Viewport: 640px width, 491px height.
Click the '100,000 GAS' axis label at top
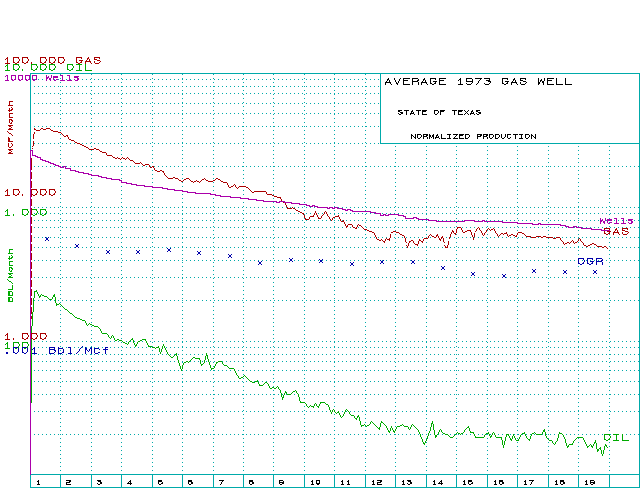coord(52,59)
